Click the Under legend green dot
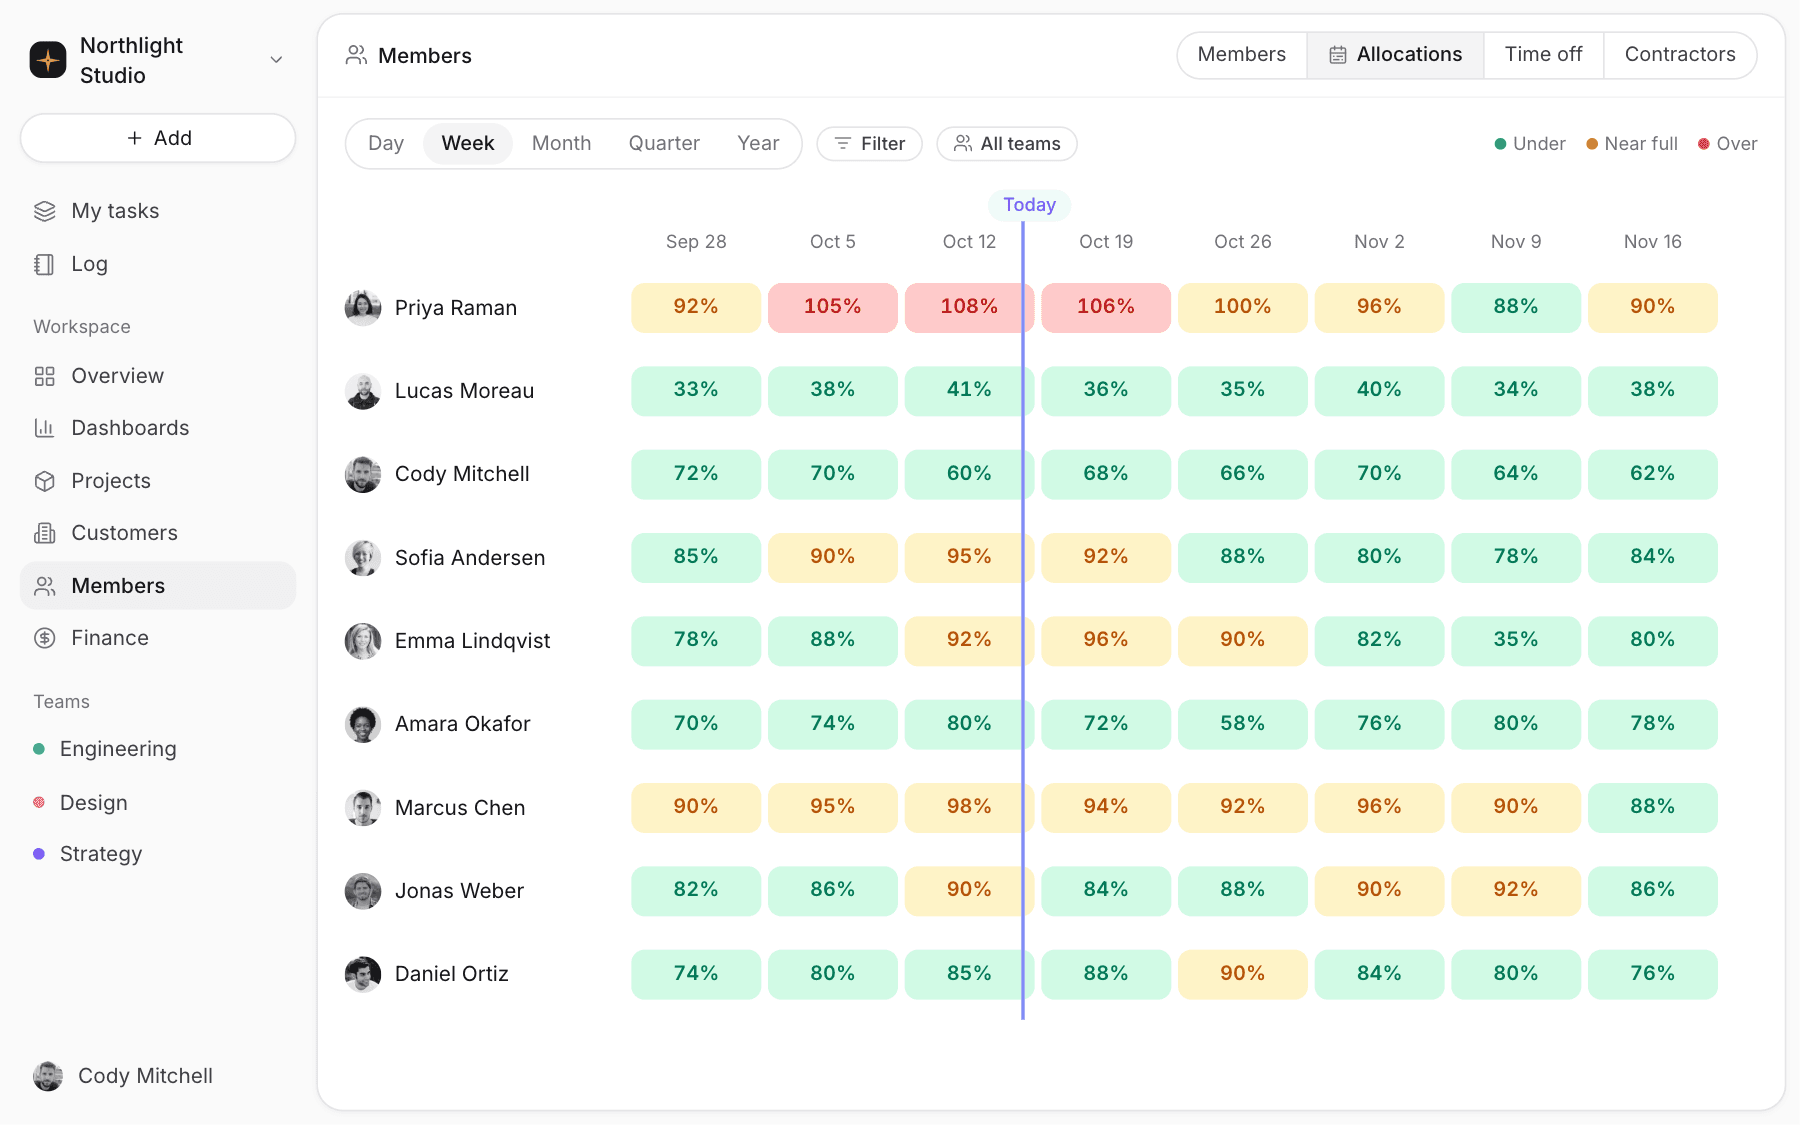This screenshot has width=1800, height=1125. [1500, 144]
